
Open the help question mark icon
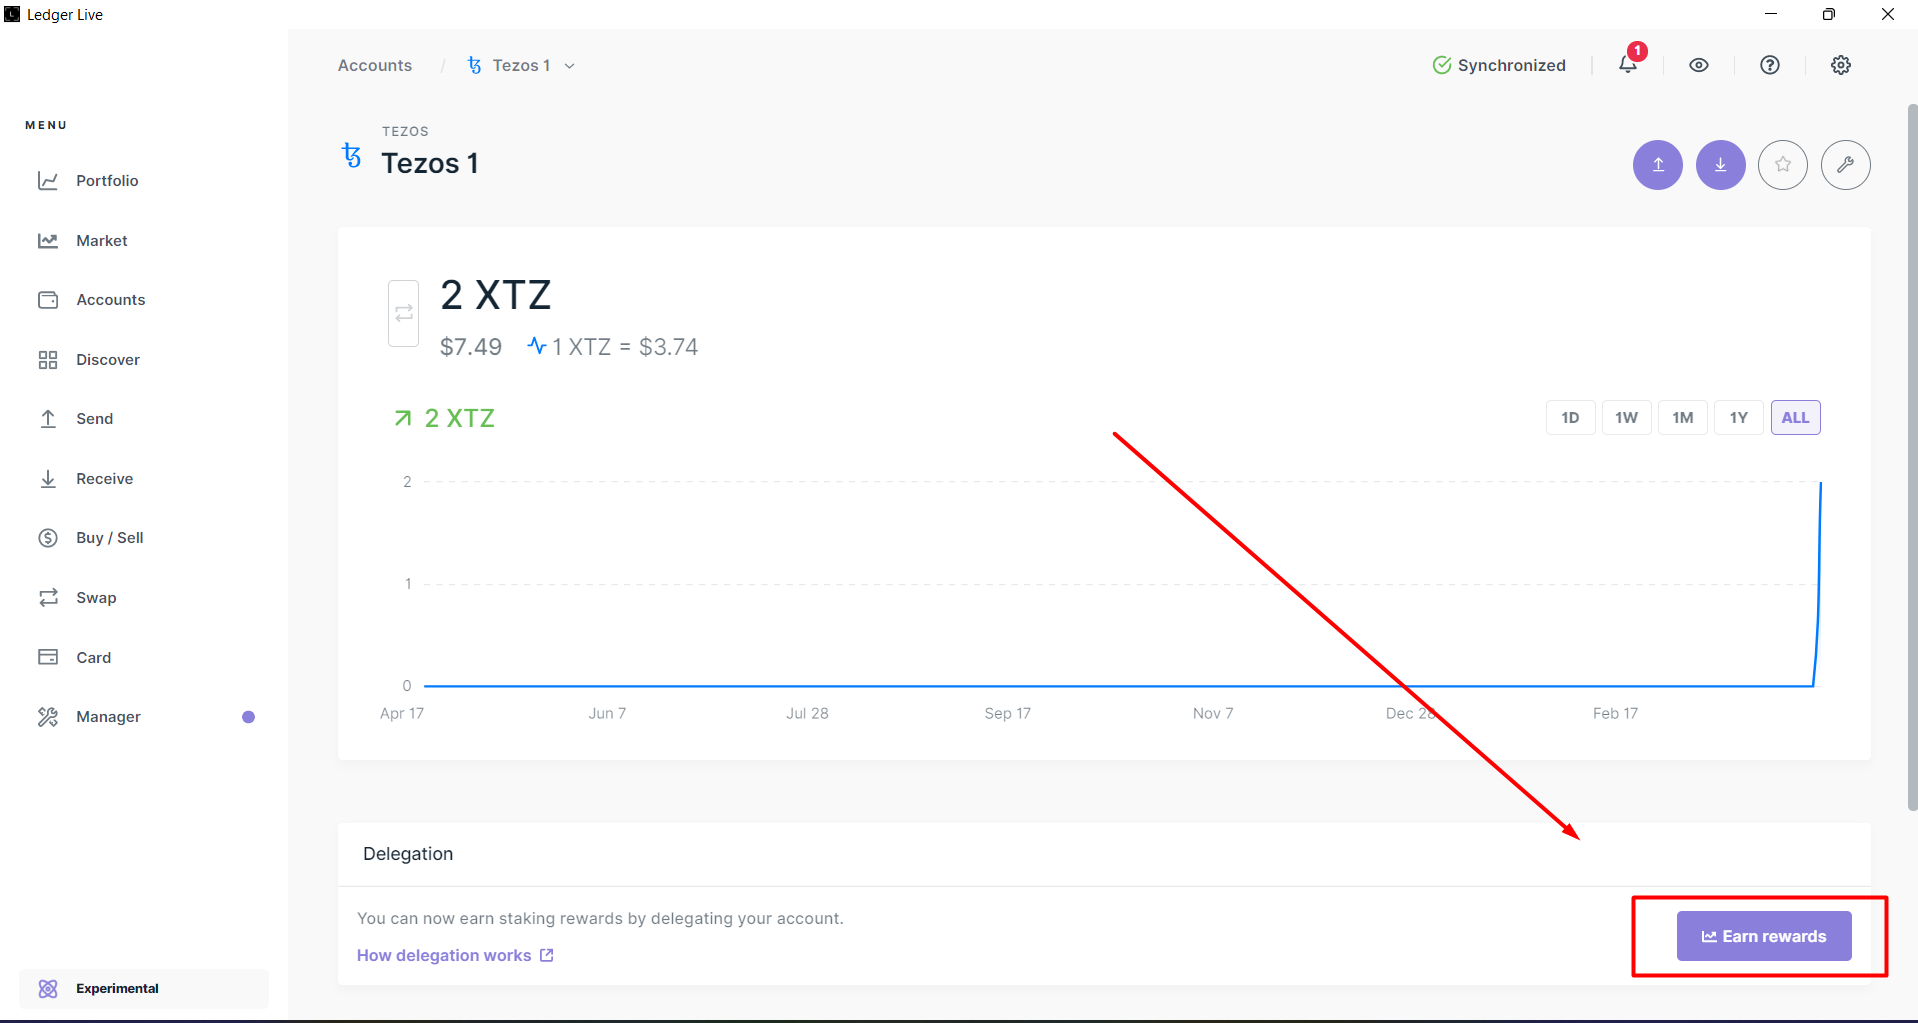(x=1770, y=65)
